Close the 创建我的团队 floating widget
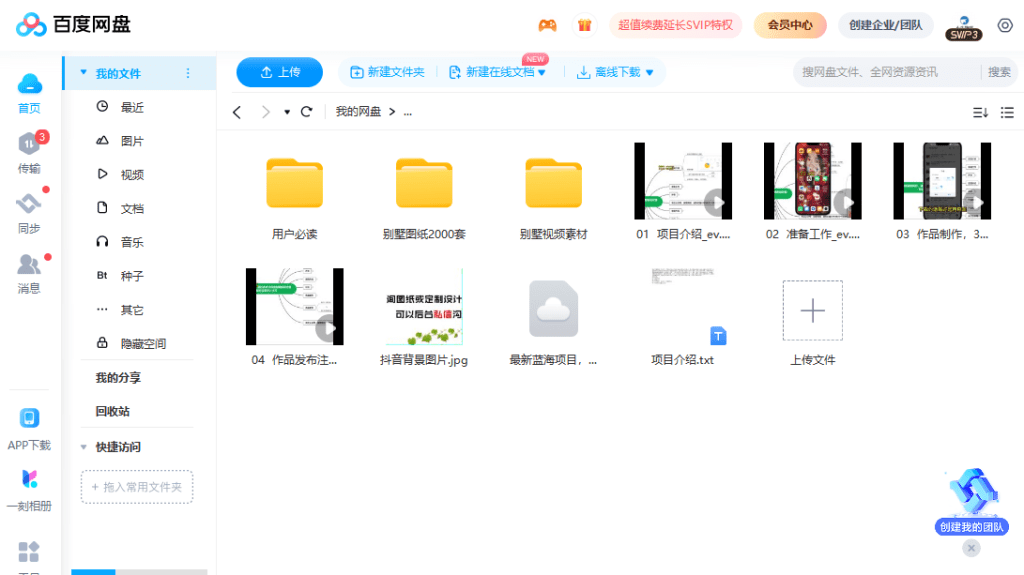 click(971, 548)
